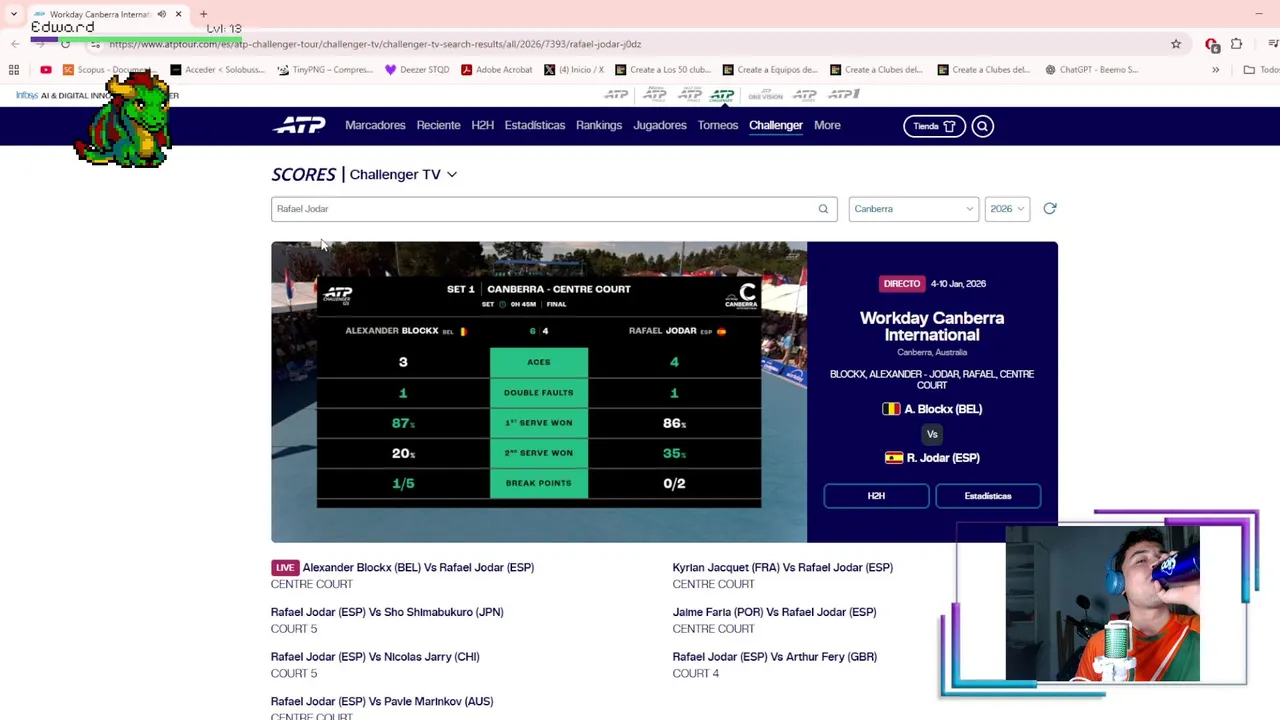The width and height of the screenshot is (1280, 720).
Task: Open the Torneos menu
Action: (717, 125)
